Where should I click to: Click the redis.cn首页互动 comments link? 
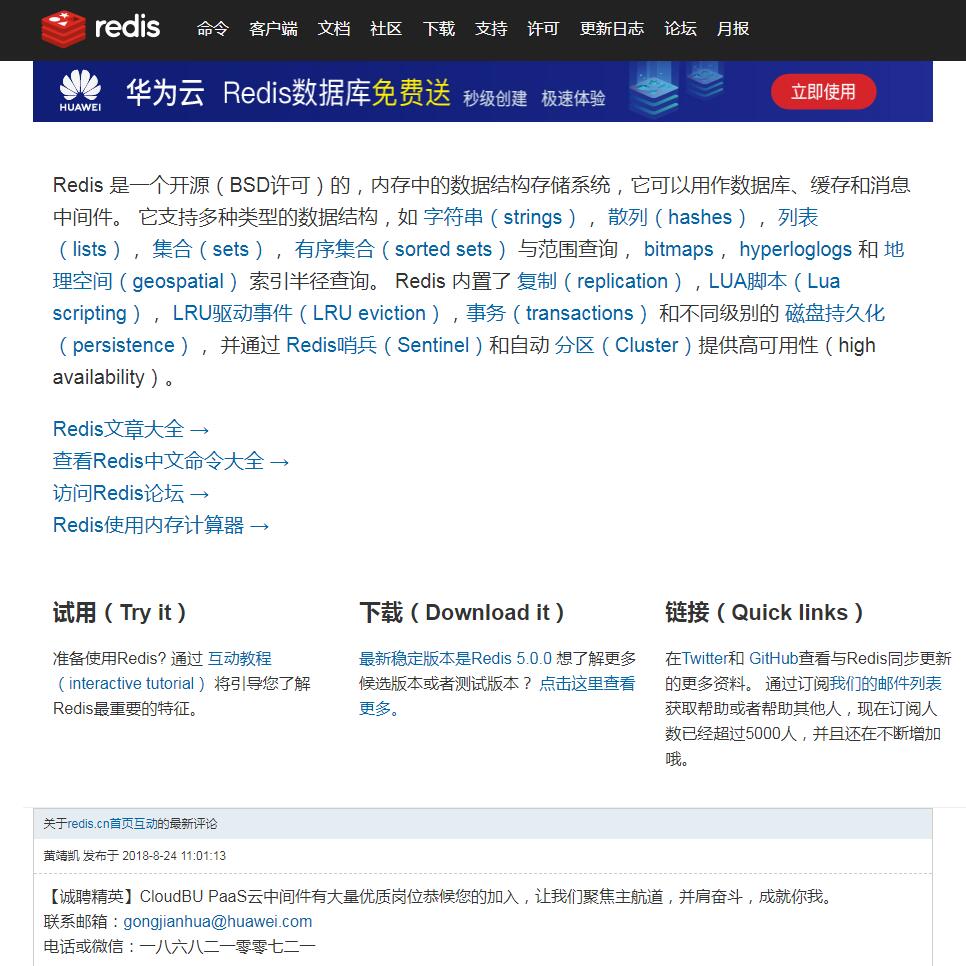112,824
